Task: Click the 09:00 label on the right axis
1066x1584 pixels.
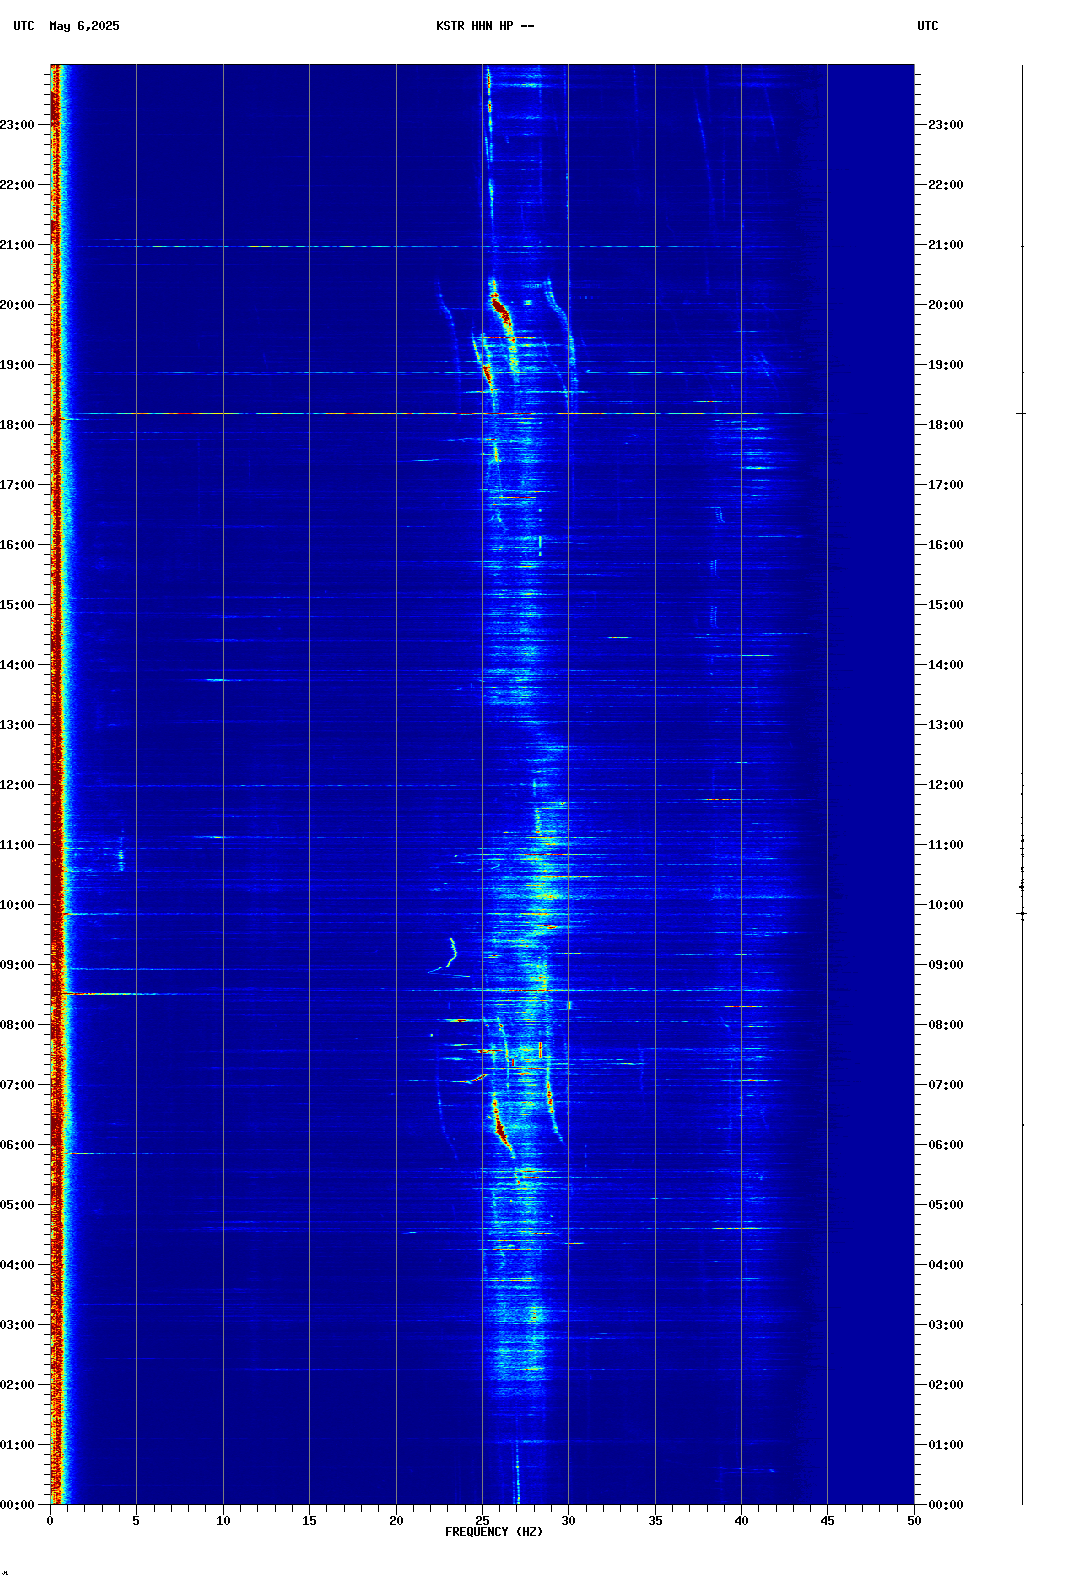Action: [x=946, y=965]
